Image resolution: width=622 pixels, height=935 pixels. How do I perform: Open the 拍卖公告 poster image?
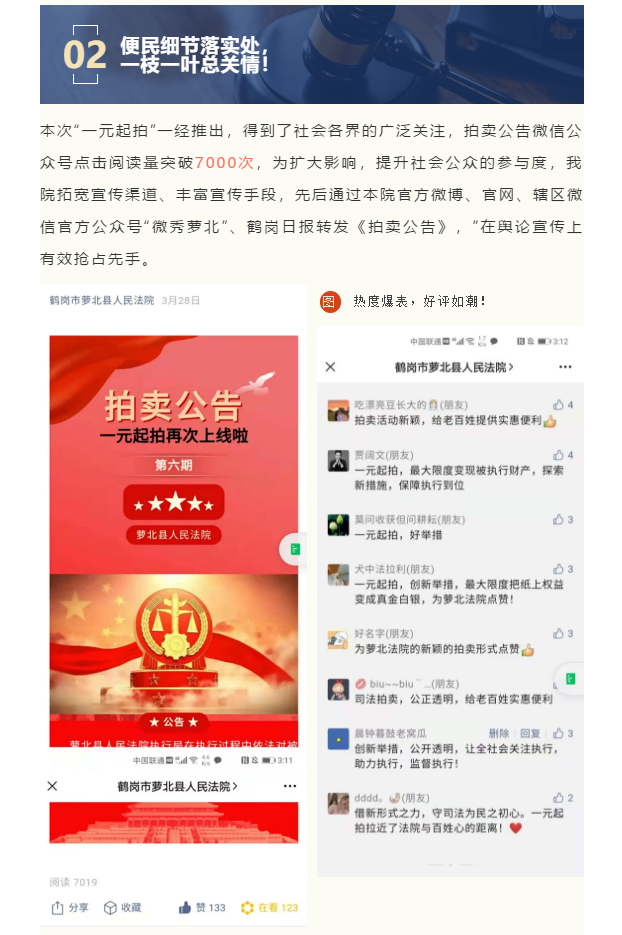[174, 541]
